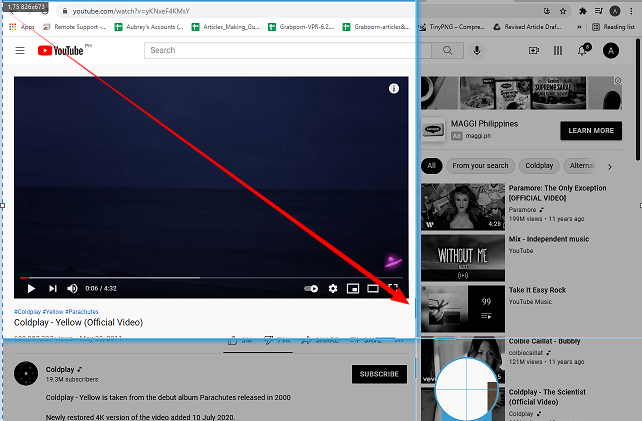The image size is (642, 421).
Task: Open Aubrey's Accounts bookmark
Action: [x=149, y=27]
